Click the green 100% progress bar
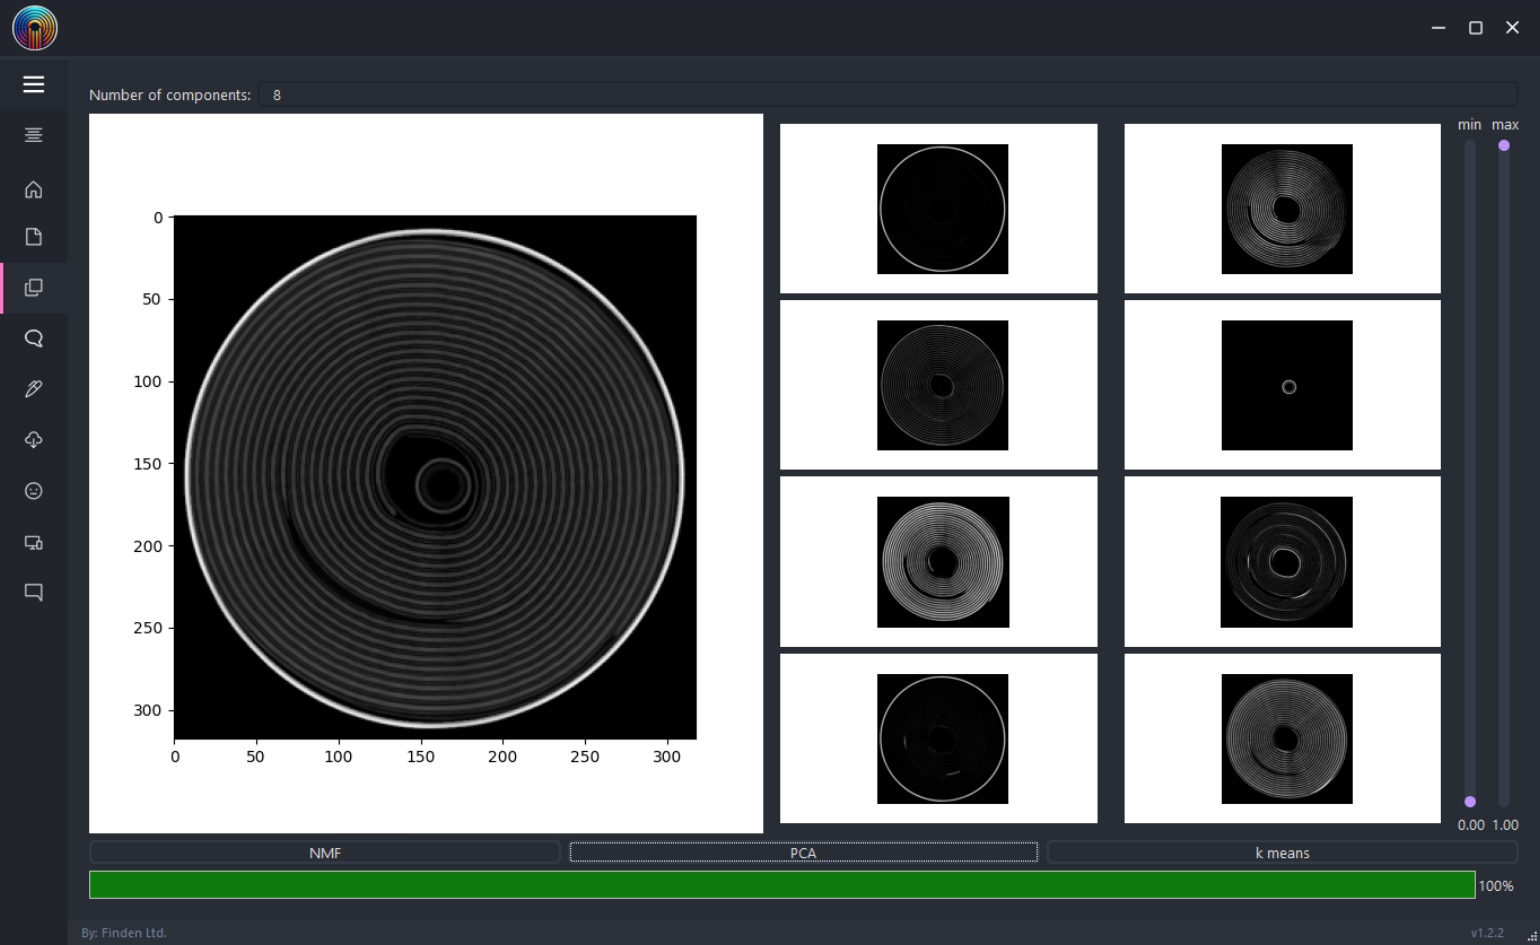 click(782, 885)
